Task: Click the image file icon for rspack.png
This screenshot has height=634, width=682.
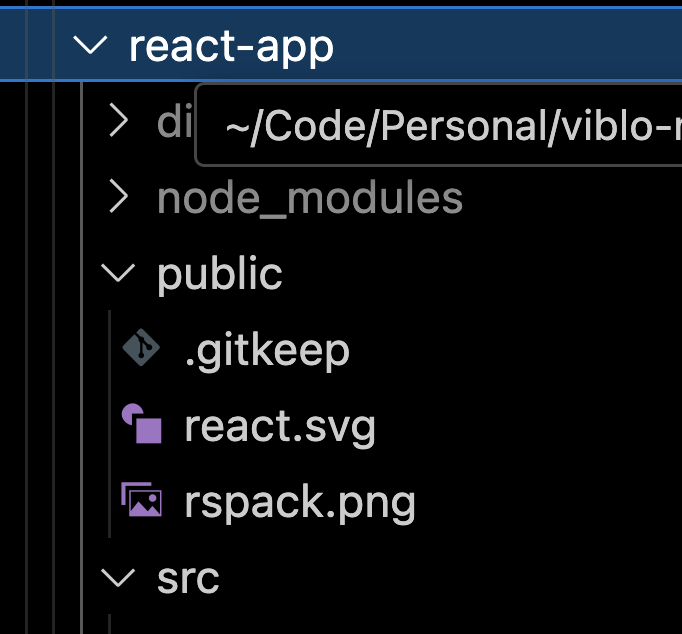Action: click(141, 500)
